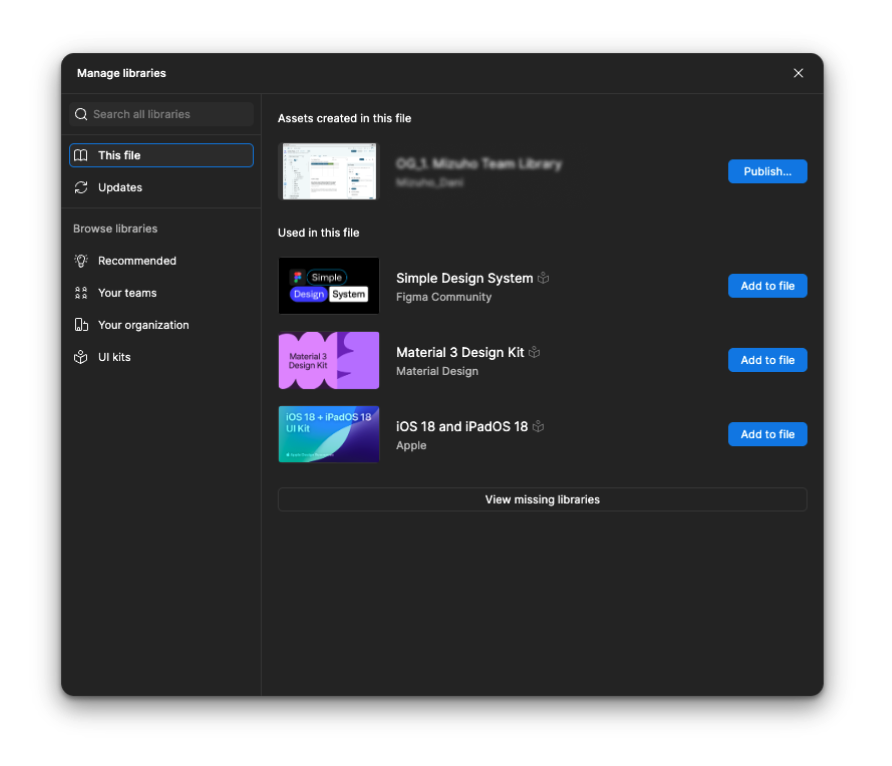Click the refresh icon beside Updates
892x766 pixels.
click(x=81, y=187)
